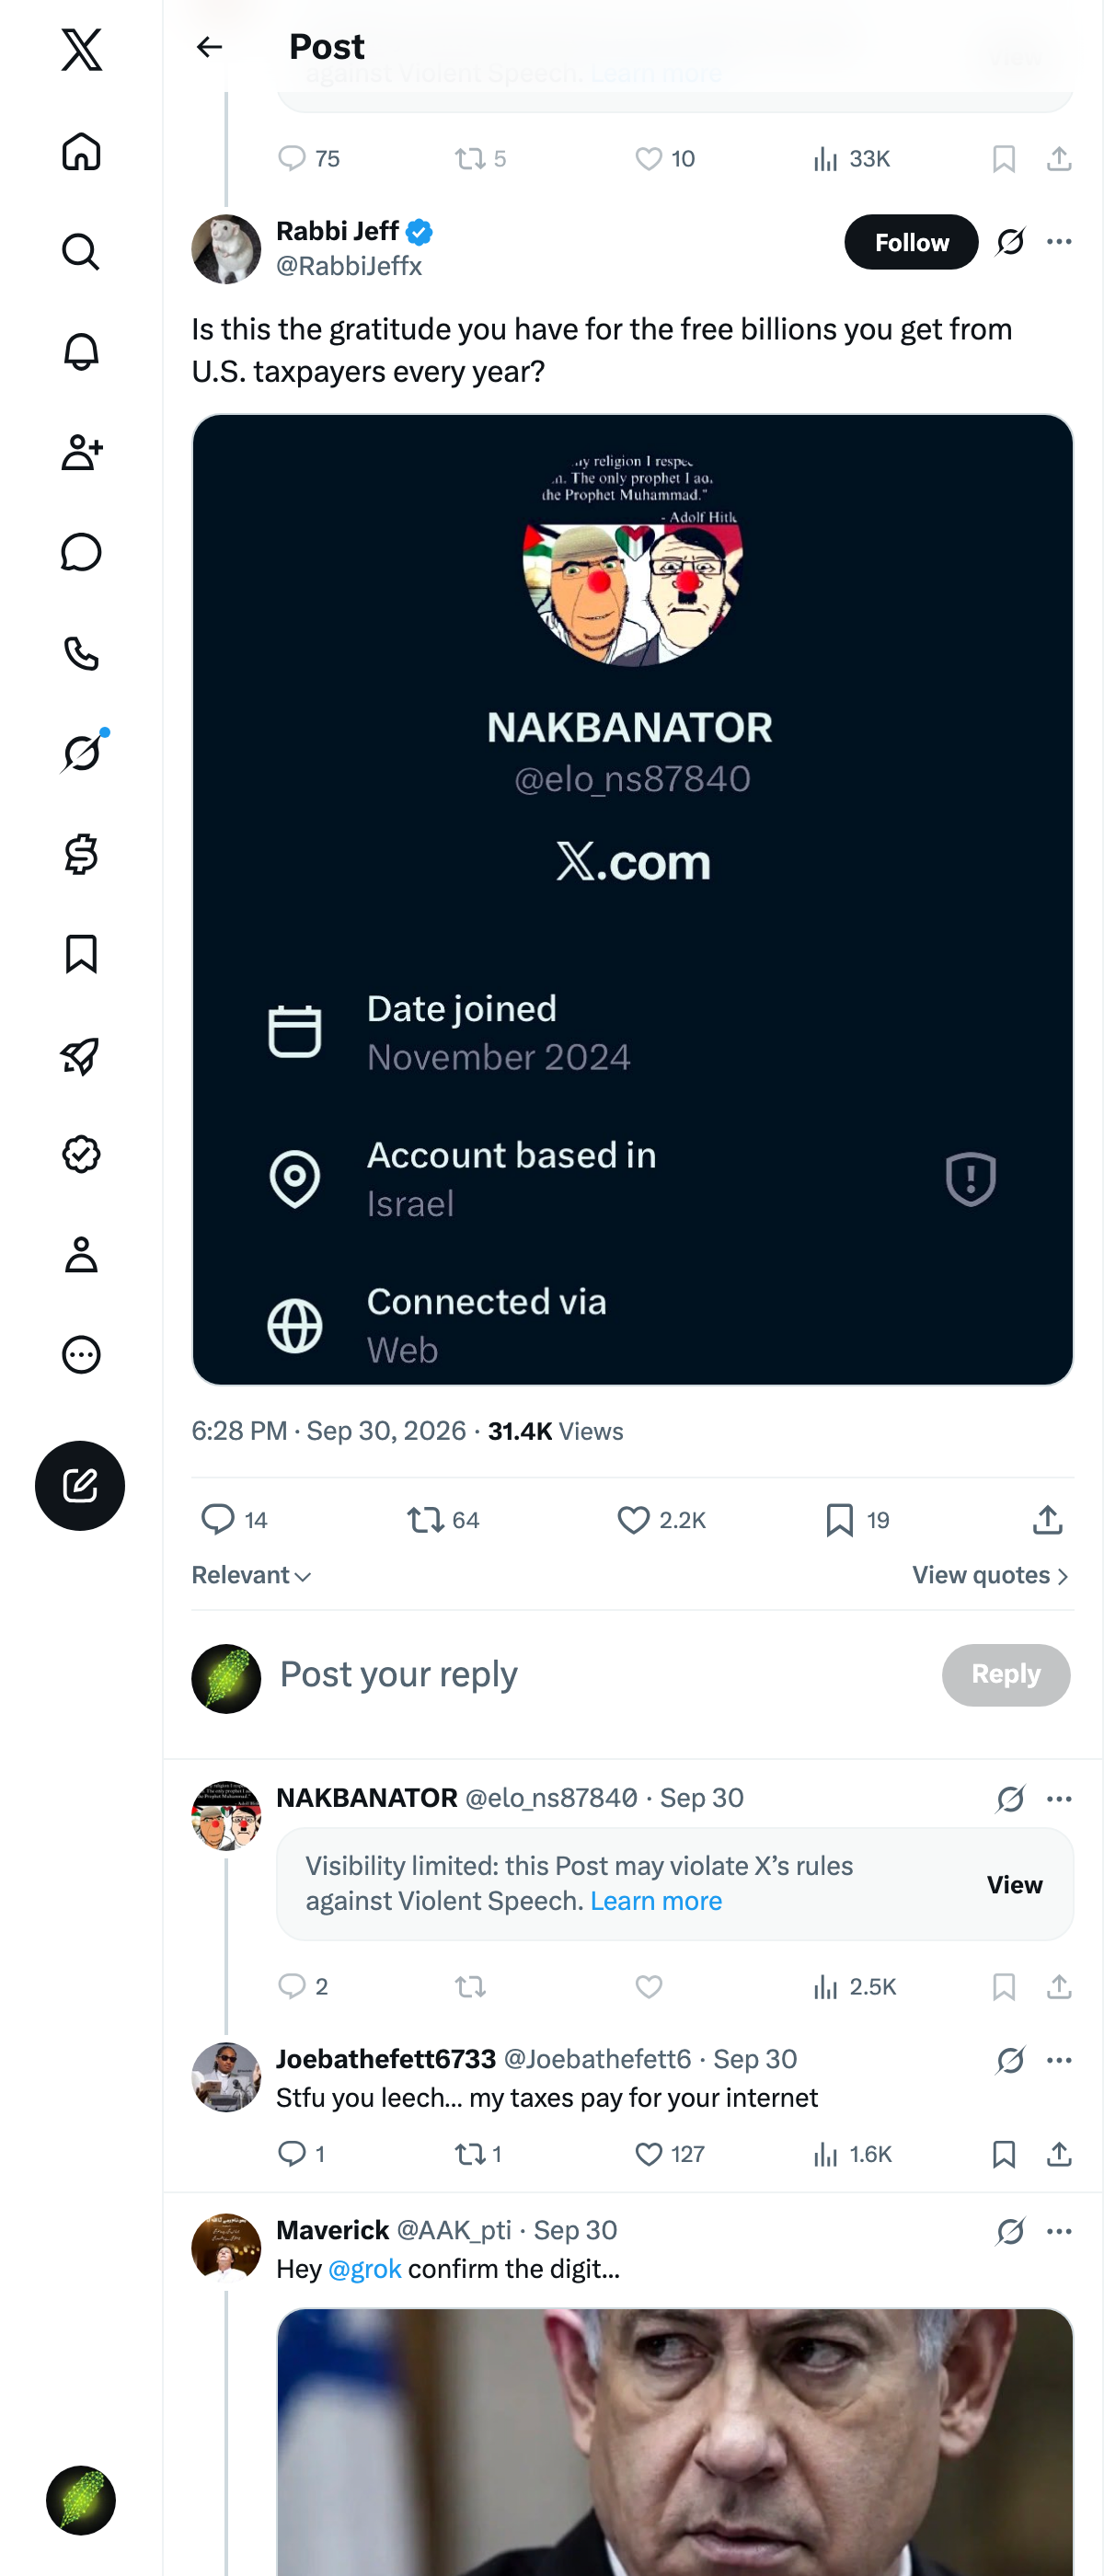Open more options on Joebathefett6733's reply
Screen dimensions: 1104x2576
[x=1059, y=2059]
